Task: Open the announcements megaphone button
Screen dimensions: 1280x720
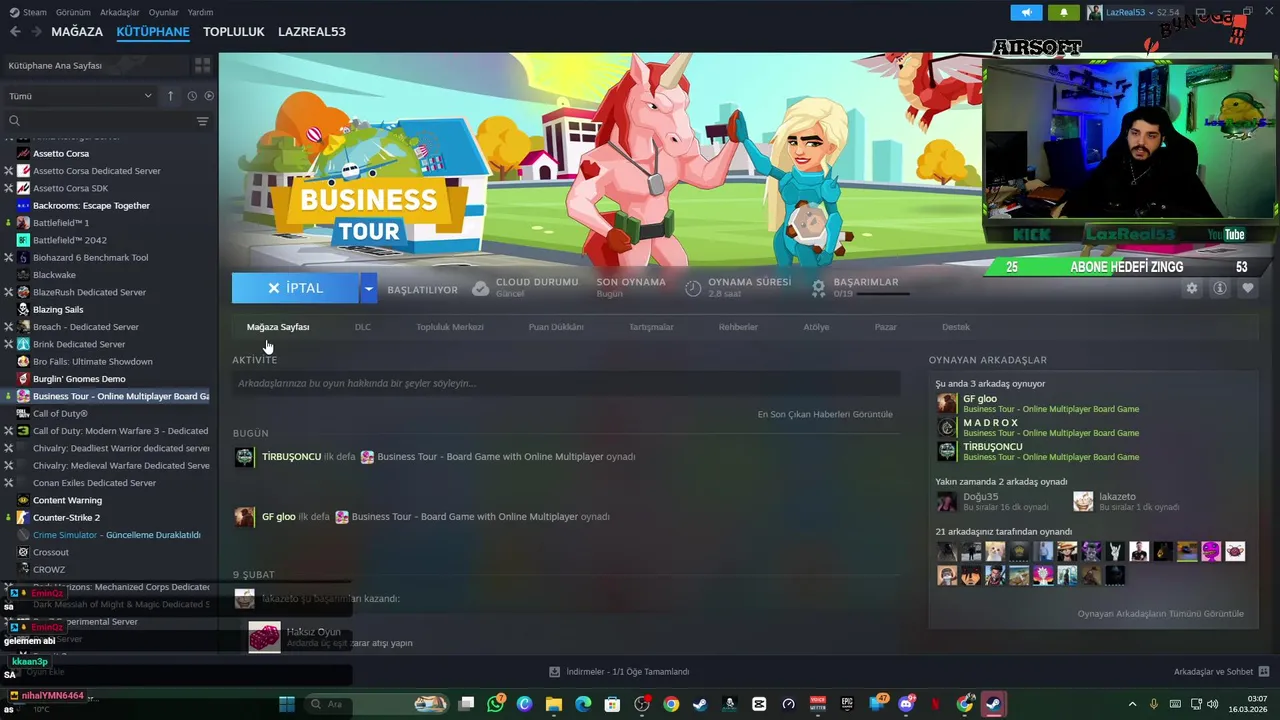Action: point(1026,12)
